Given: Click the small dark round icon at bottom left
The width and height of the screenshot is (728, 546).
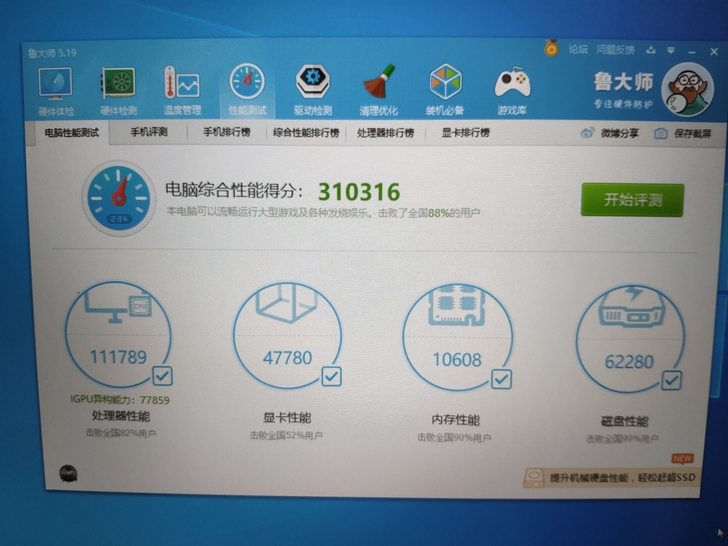Looking at the screenshot, I should point(68,473).
